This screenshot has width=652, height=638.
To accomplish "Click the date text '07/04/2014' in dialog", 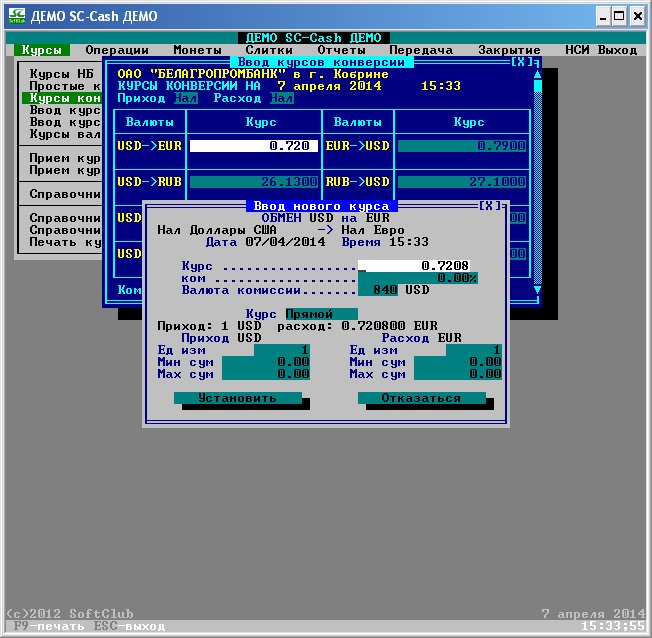I will (285, 242).
